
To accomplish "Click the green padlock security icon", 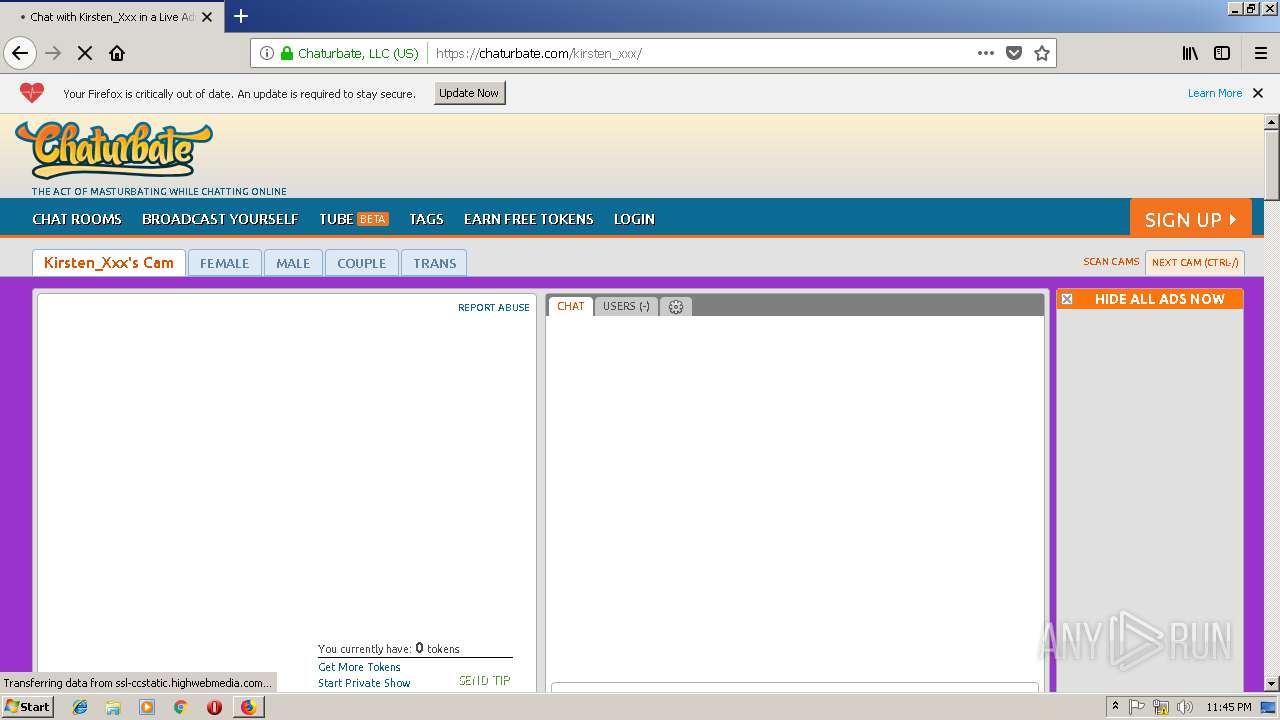I will 287,53.
